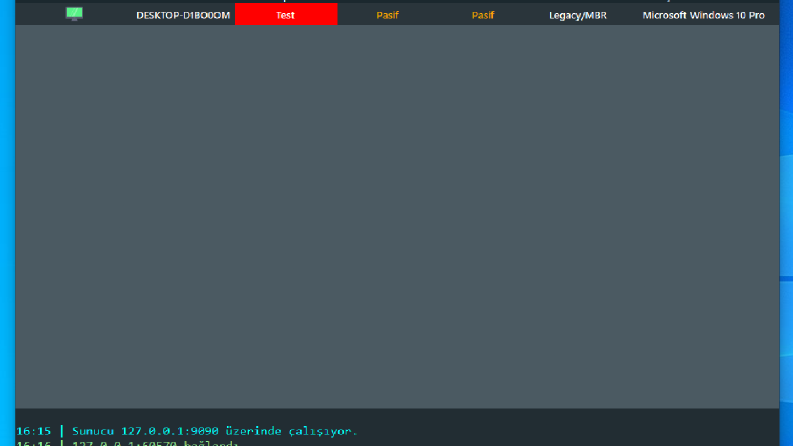Click the red Test cell
Viewport: 793px width, 446px height.
tap(286, 14)
